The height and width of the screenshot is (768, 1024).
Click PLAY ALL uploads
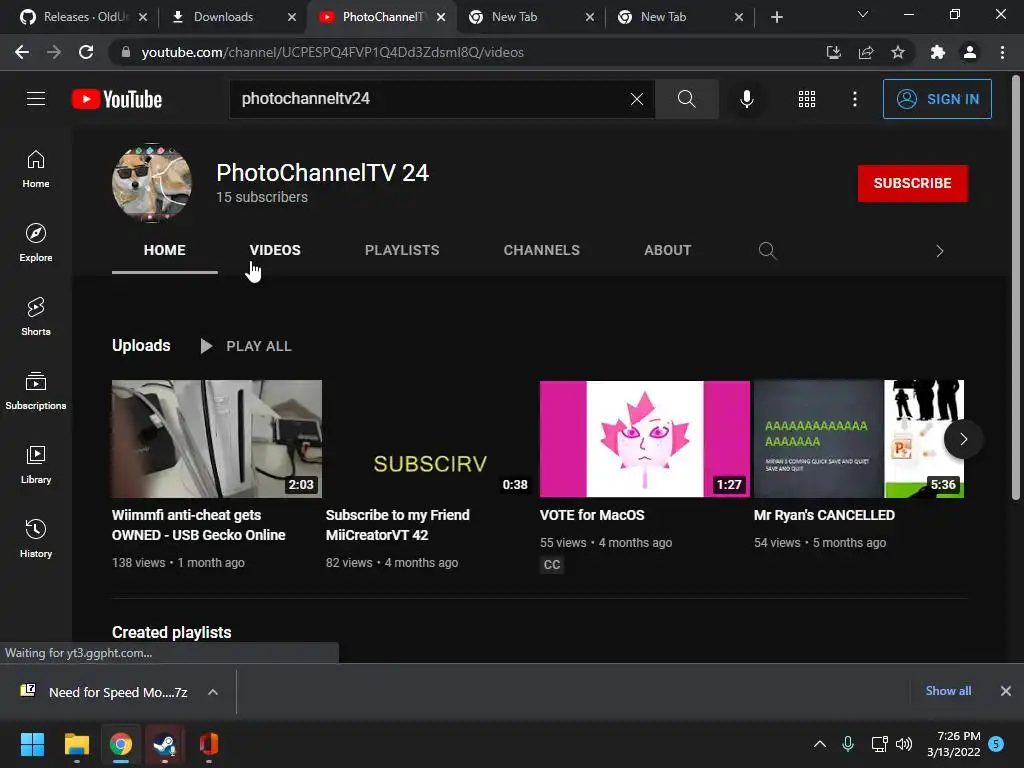246,346
